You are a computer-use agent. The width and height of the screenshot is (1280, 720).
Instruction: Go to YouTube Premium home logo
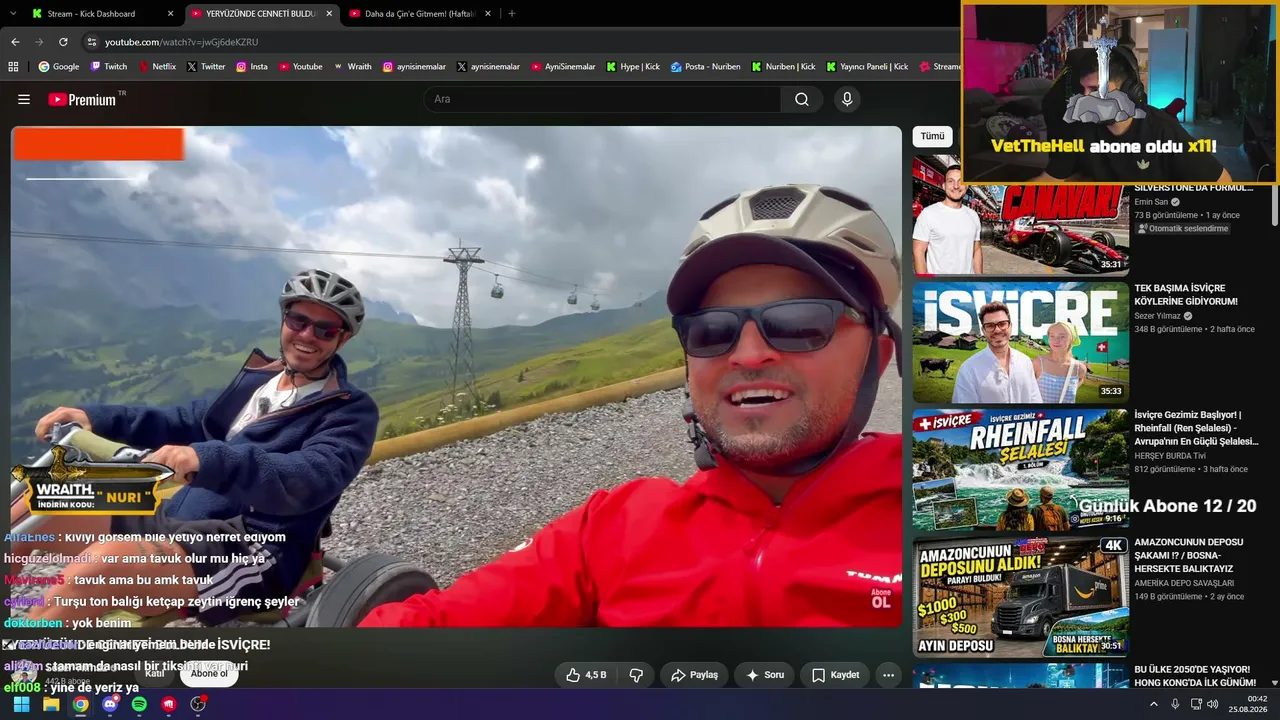82,99
